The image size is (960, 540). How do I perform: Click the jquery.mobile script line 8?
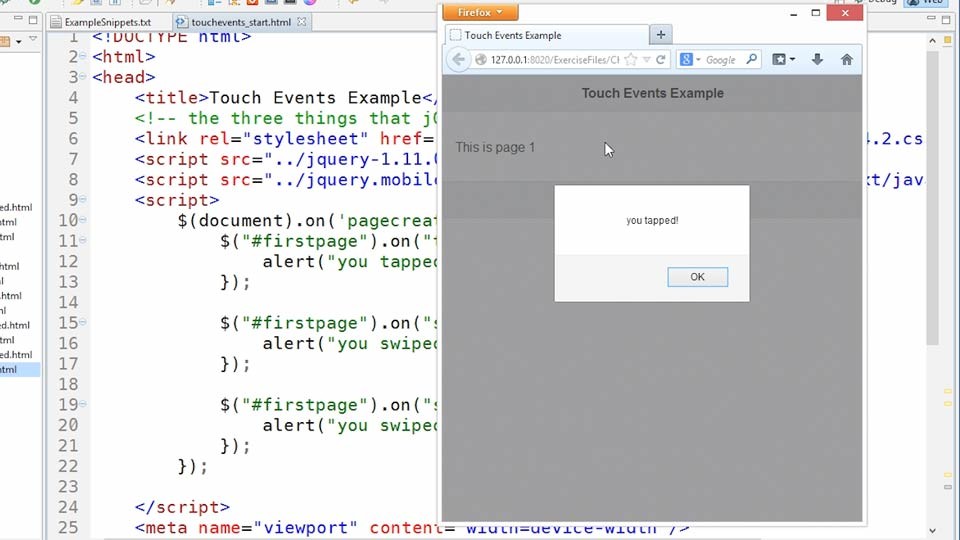287,179
